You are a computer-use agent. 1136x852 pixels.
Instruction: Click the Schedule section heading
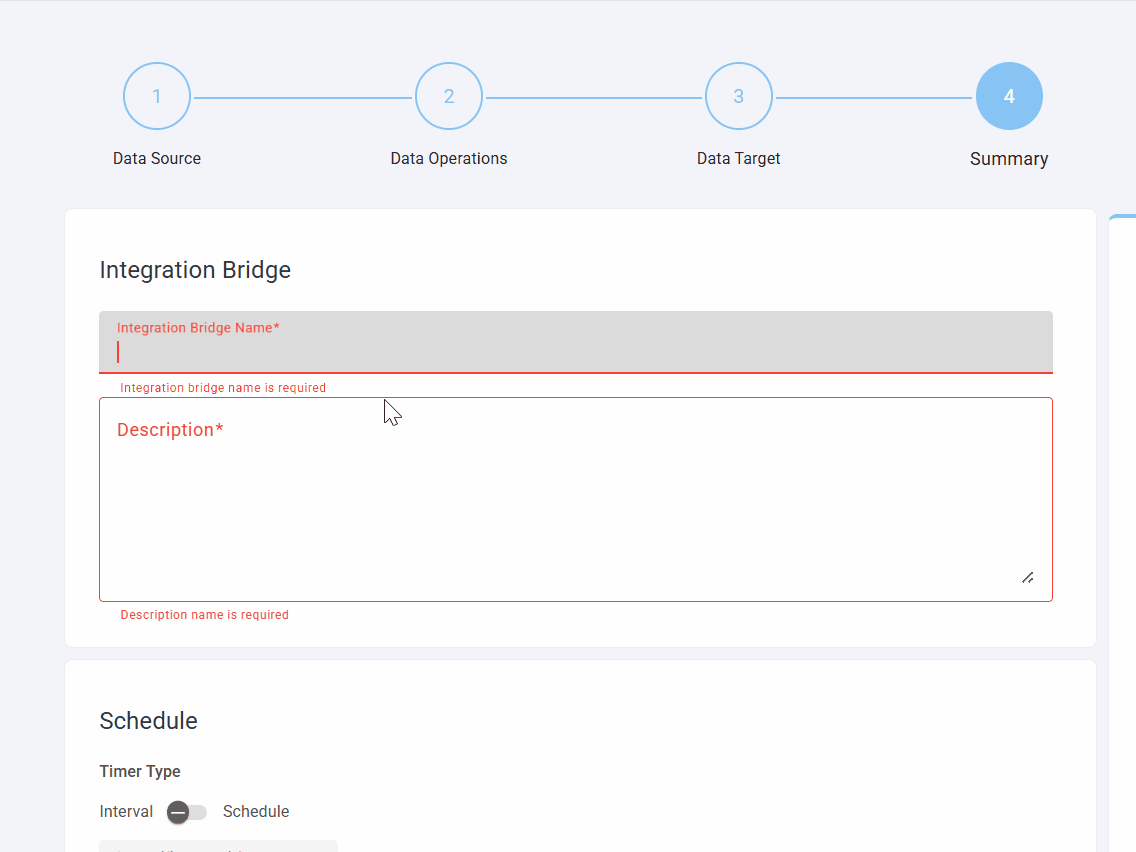(x=148, y=721)
